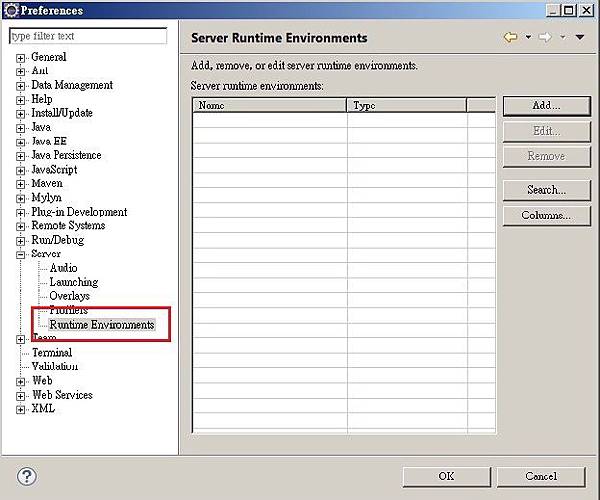Expand the Maven tree node
The height and width of the screenshot is (500, 600).
pyautogui.click(x=20, y=184)
